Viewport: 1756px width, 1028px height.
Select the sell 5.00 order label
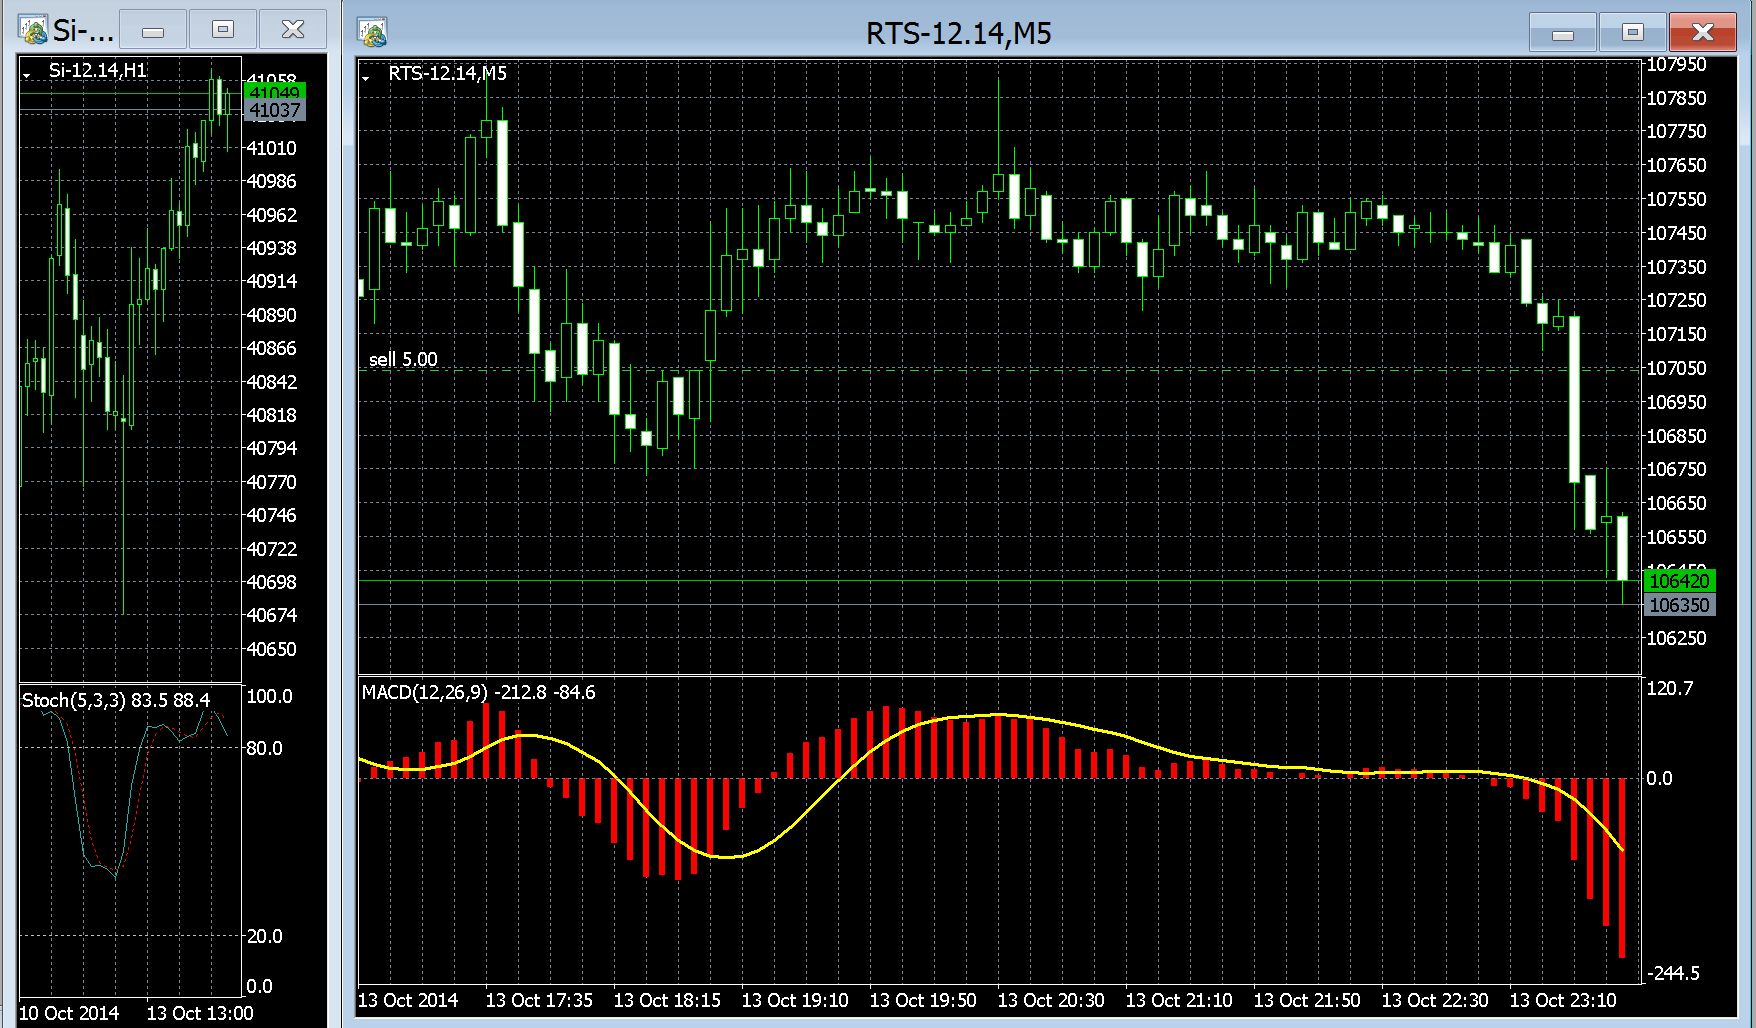pos(403,359)
